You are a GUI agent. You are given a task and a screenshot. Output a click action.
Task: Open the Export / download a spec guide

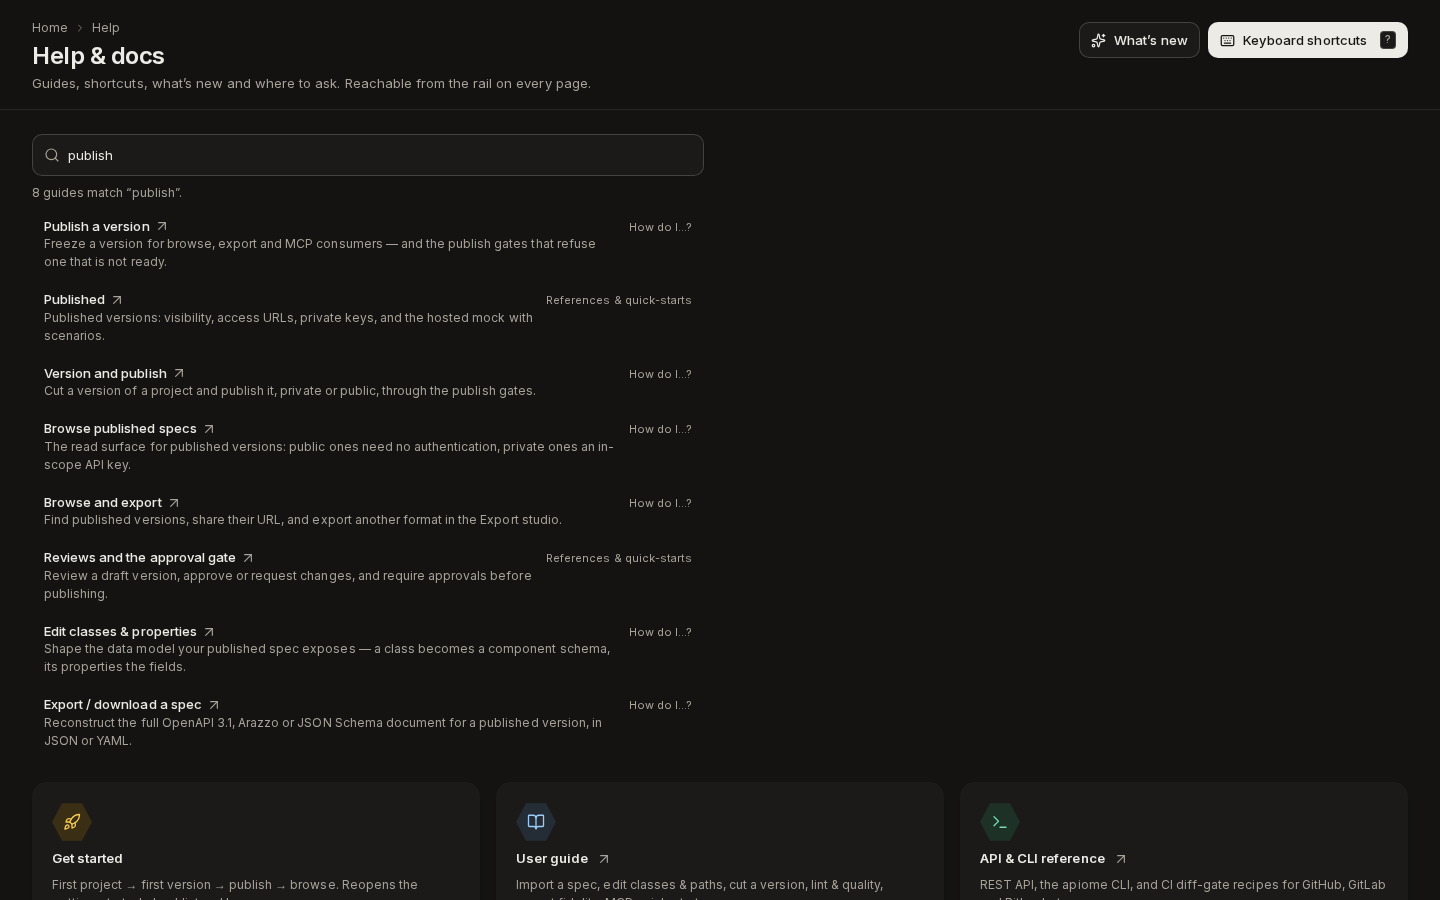[123, 705]
